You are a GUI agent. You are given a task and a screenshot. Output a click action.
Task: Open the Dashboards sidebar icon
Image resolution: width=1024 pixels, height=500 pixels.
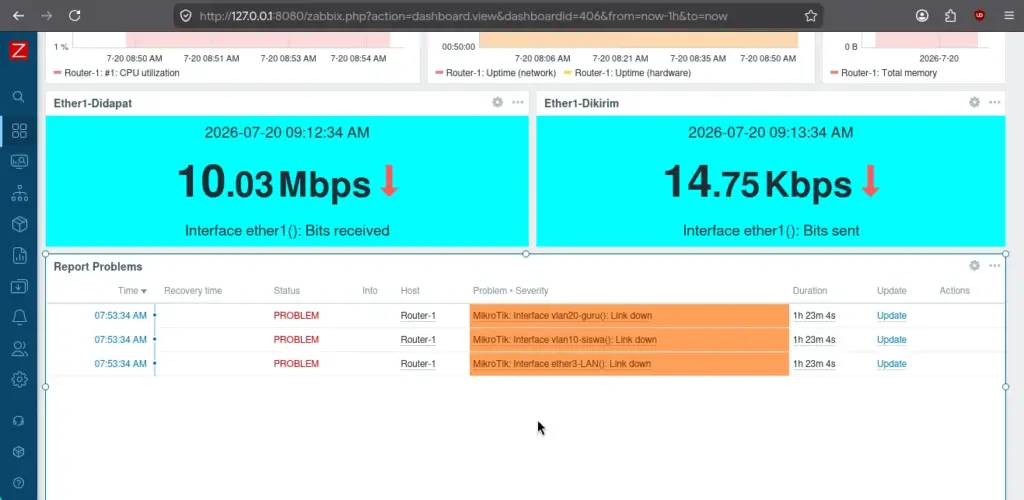pyautogui.click(x=19, y=131)
